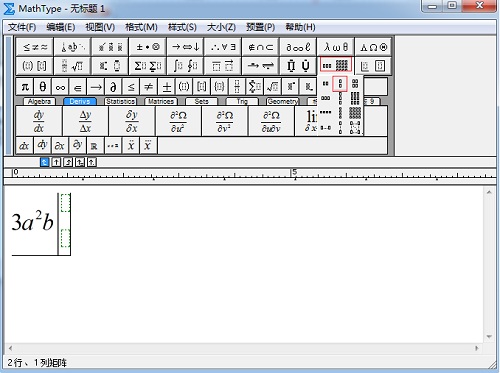The width and height of the screenshot is (500, 373).
Task: Open the 样式(S) menu
Action: point(182,27)
